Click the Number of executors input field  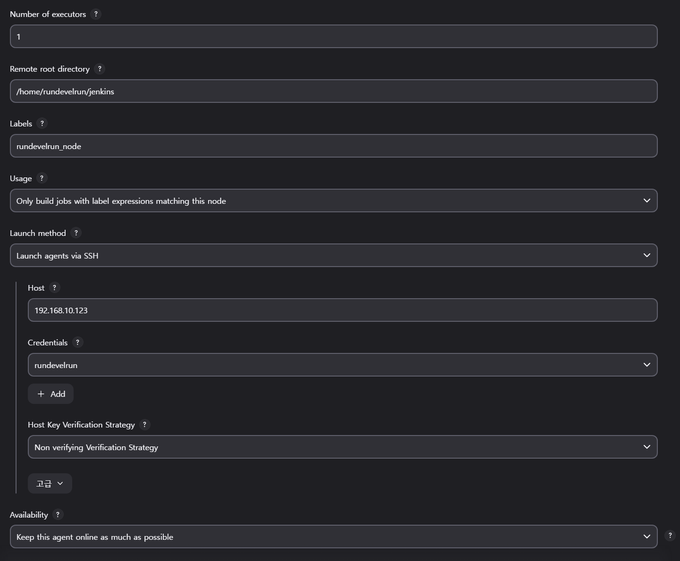(x=333, y=37)
